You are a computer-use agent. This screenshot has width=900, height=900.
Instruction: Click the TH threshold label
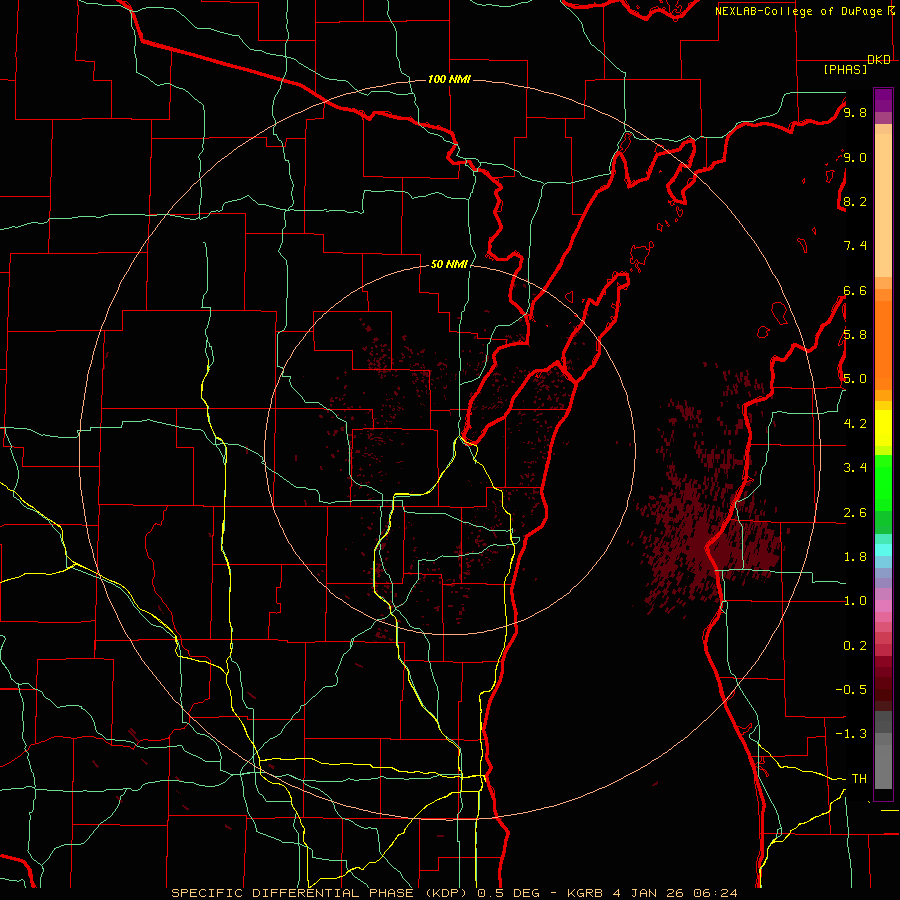(859, 779)
